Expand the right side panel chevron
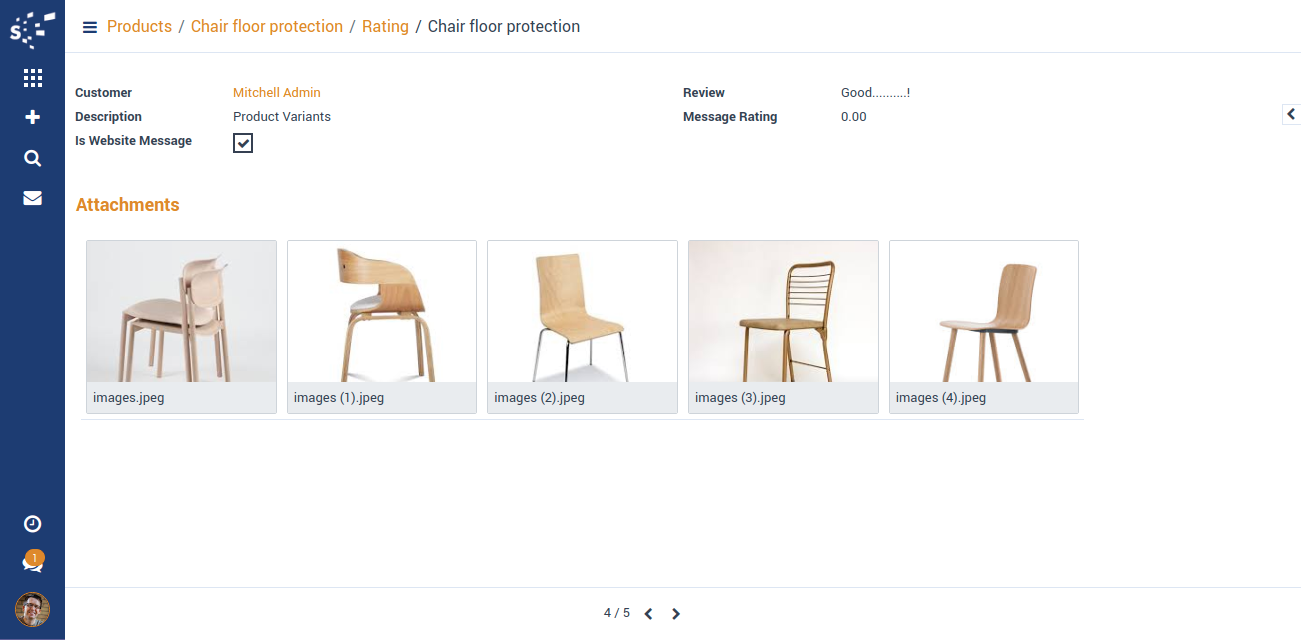Image resolution: width=1301 pixels, height=640 pixels. (x=1290, y=114)
